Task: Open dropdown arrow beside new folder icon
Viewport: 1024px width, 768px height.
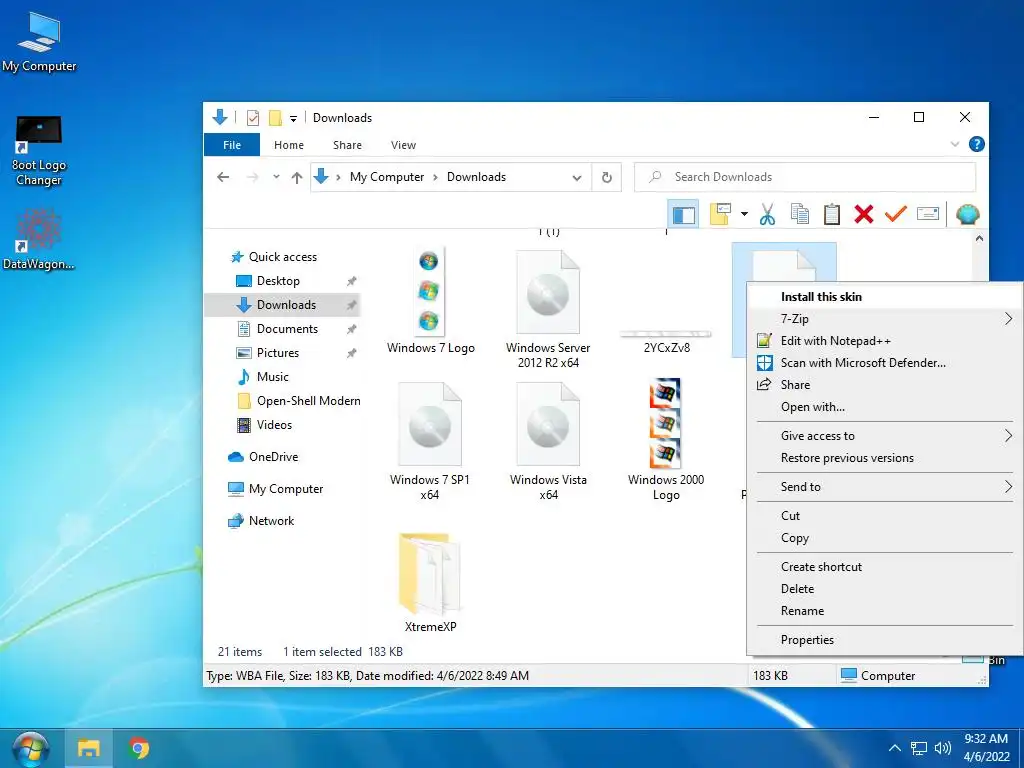Action: [744, 214]
